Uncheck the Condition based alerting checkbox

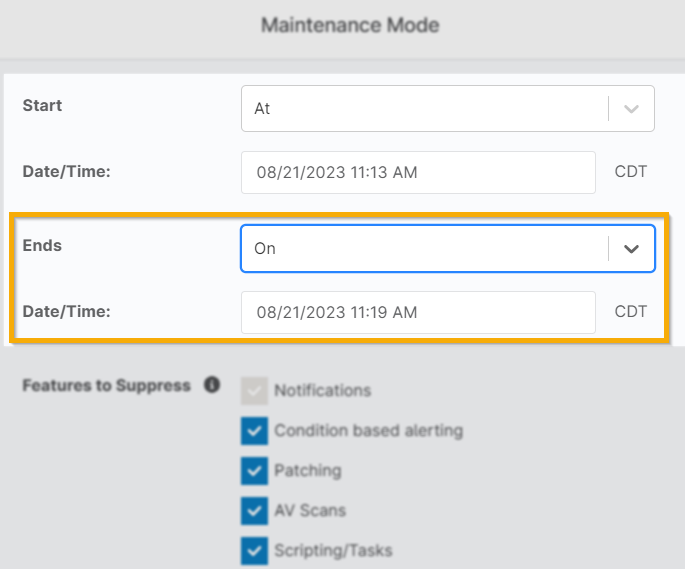coord(254,431)
